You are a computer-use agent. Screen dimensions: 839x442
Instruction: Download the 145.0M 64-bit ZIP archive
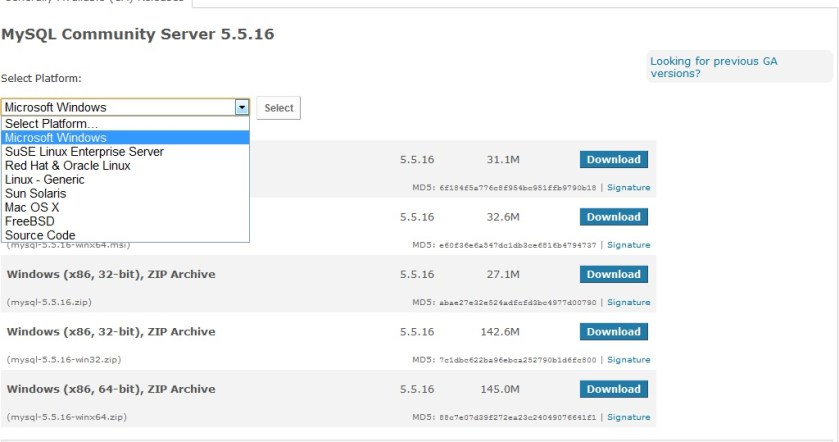coord(613,389)
